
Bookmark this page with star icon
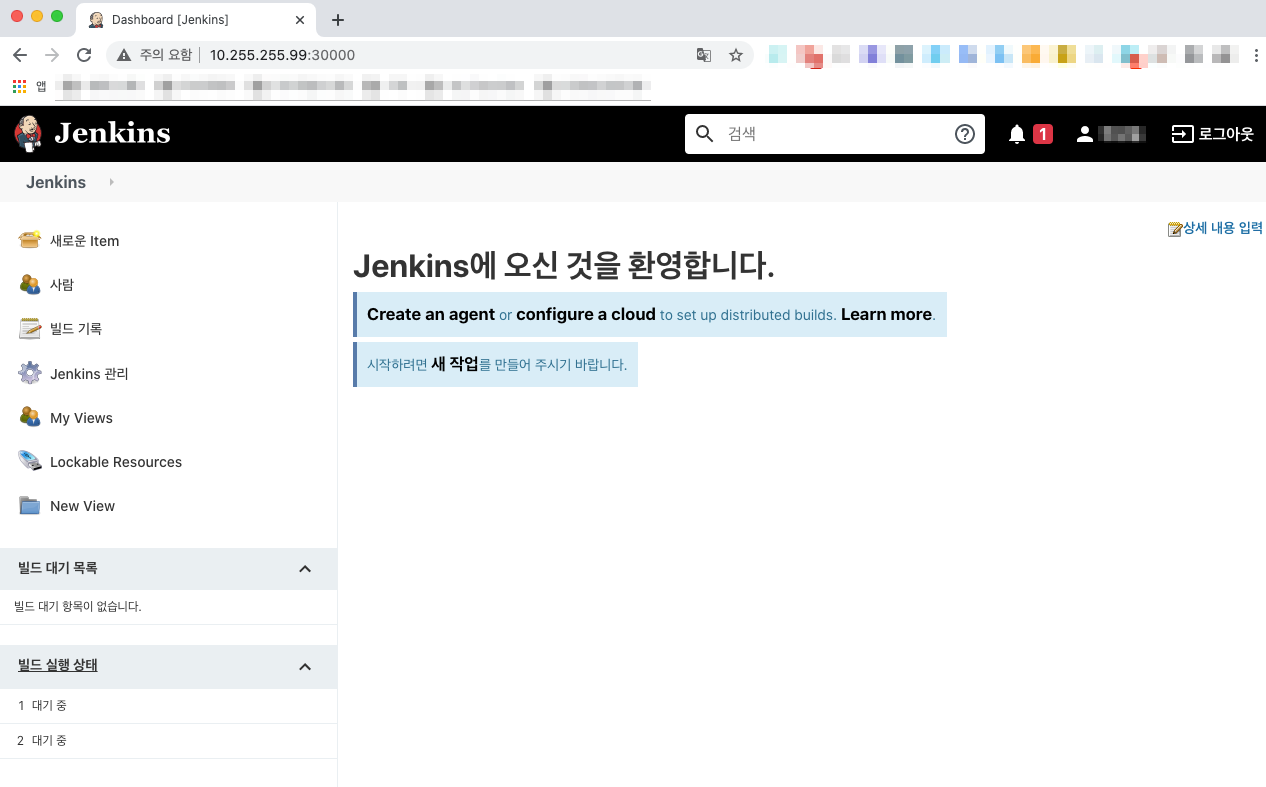coord(736,55)
